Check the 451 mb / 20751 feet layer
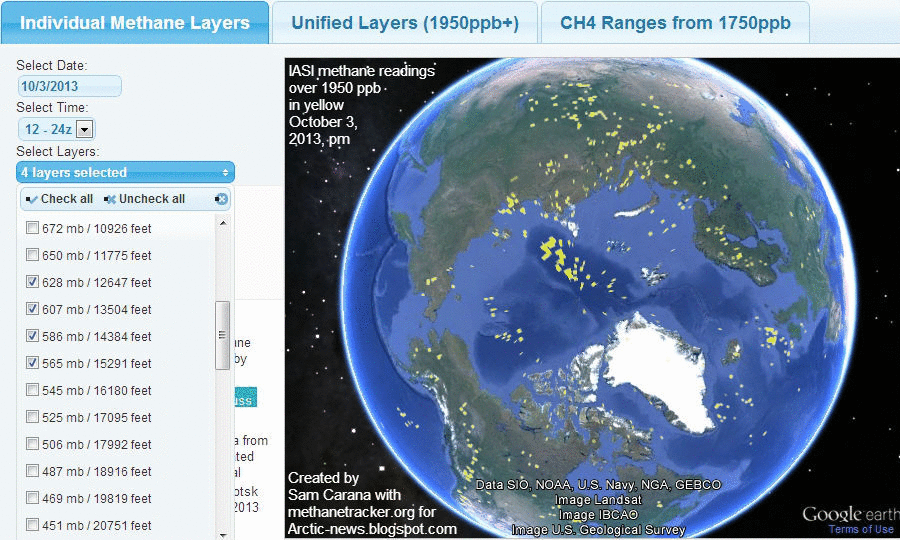Screen dimensions: 900x540 coord(32,525)
